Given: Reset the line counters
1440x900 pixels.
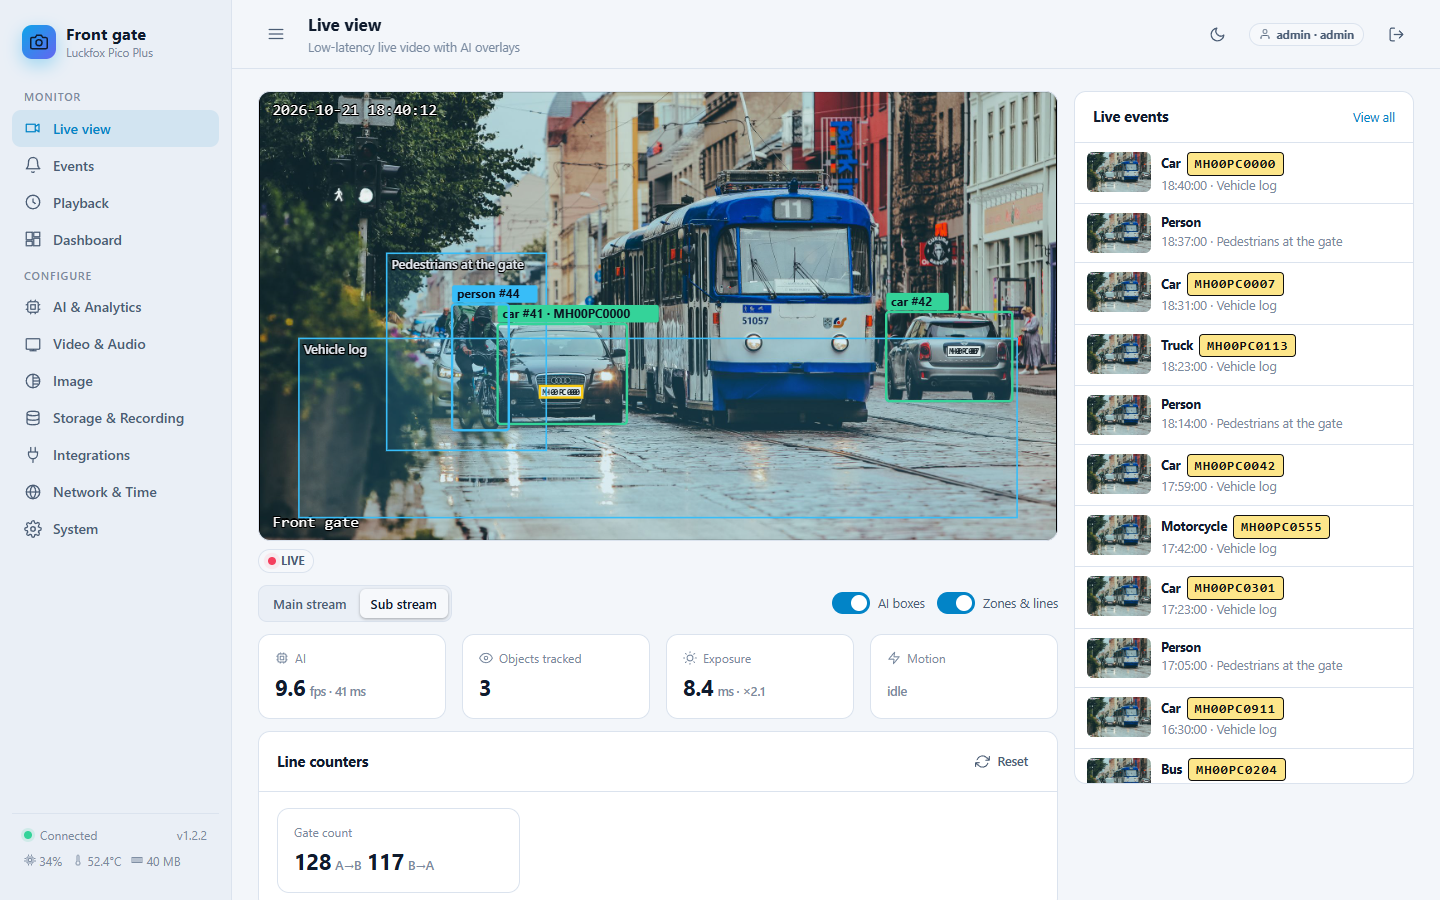Looking at the screenshot, I should [x=1002, y=761].
